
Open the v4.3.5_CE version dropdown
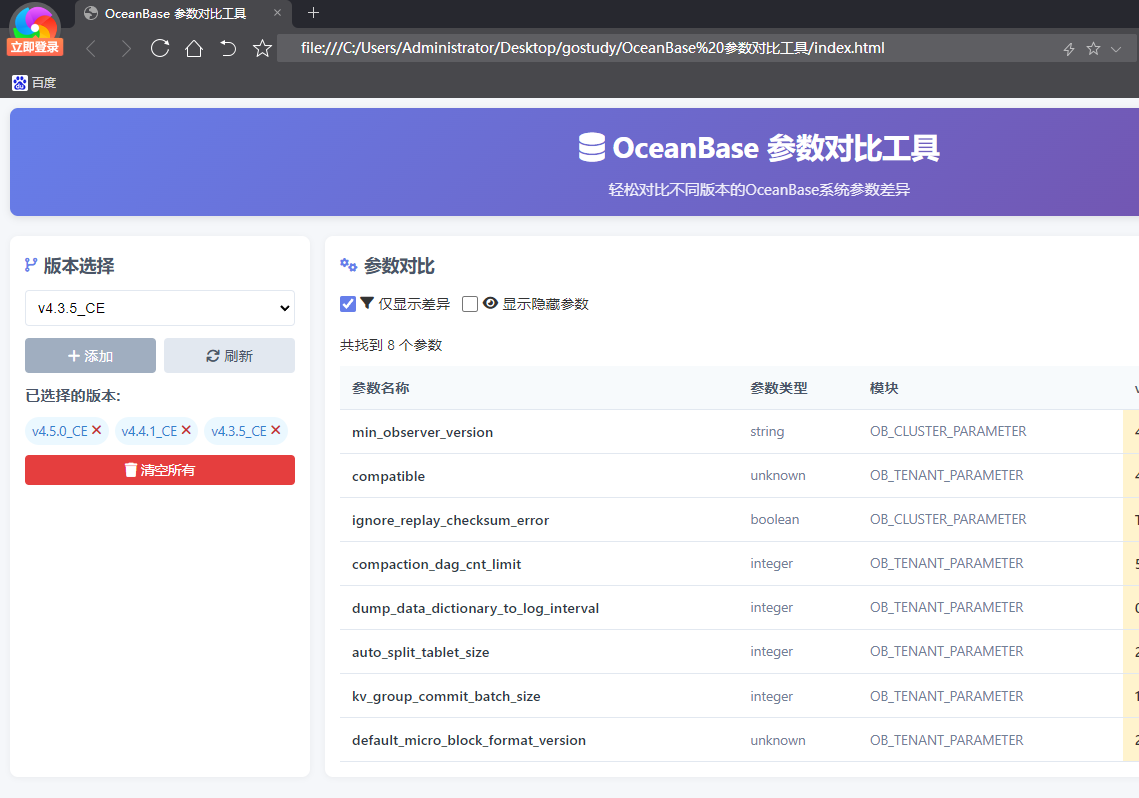160,308
